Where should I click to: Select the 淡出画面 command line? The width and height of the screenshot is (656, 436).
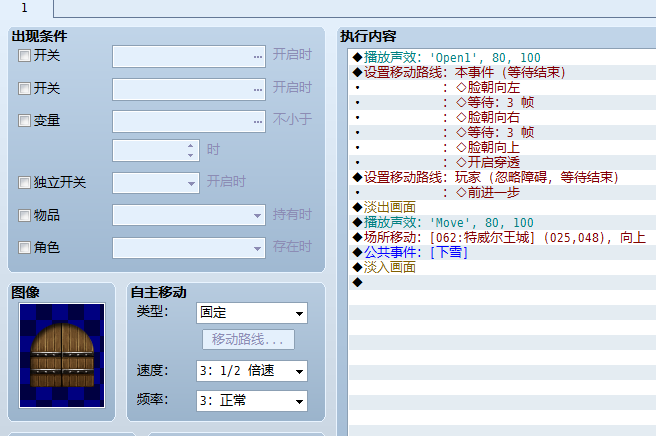pos(502,207)
